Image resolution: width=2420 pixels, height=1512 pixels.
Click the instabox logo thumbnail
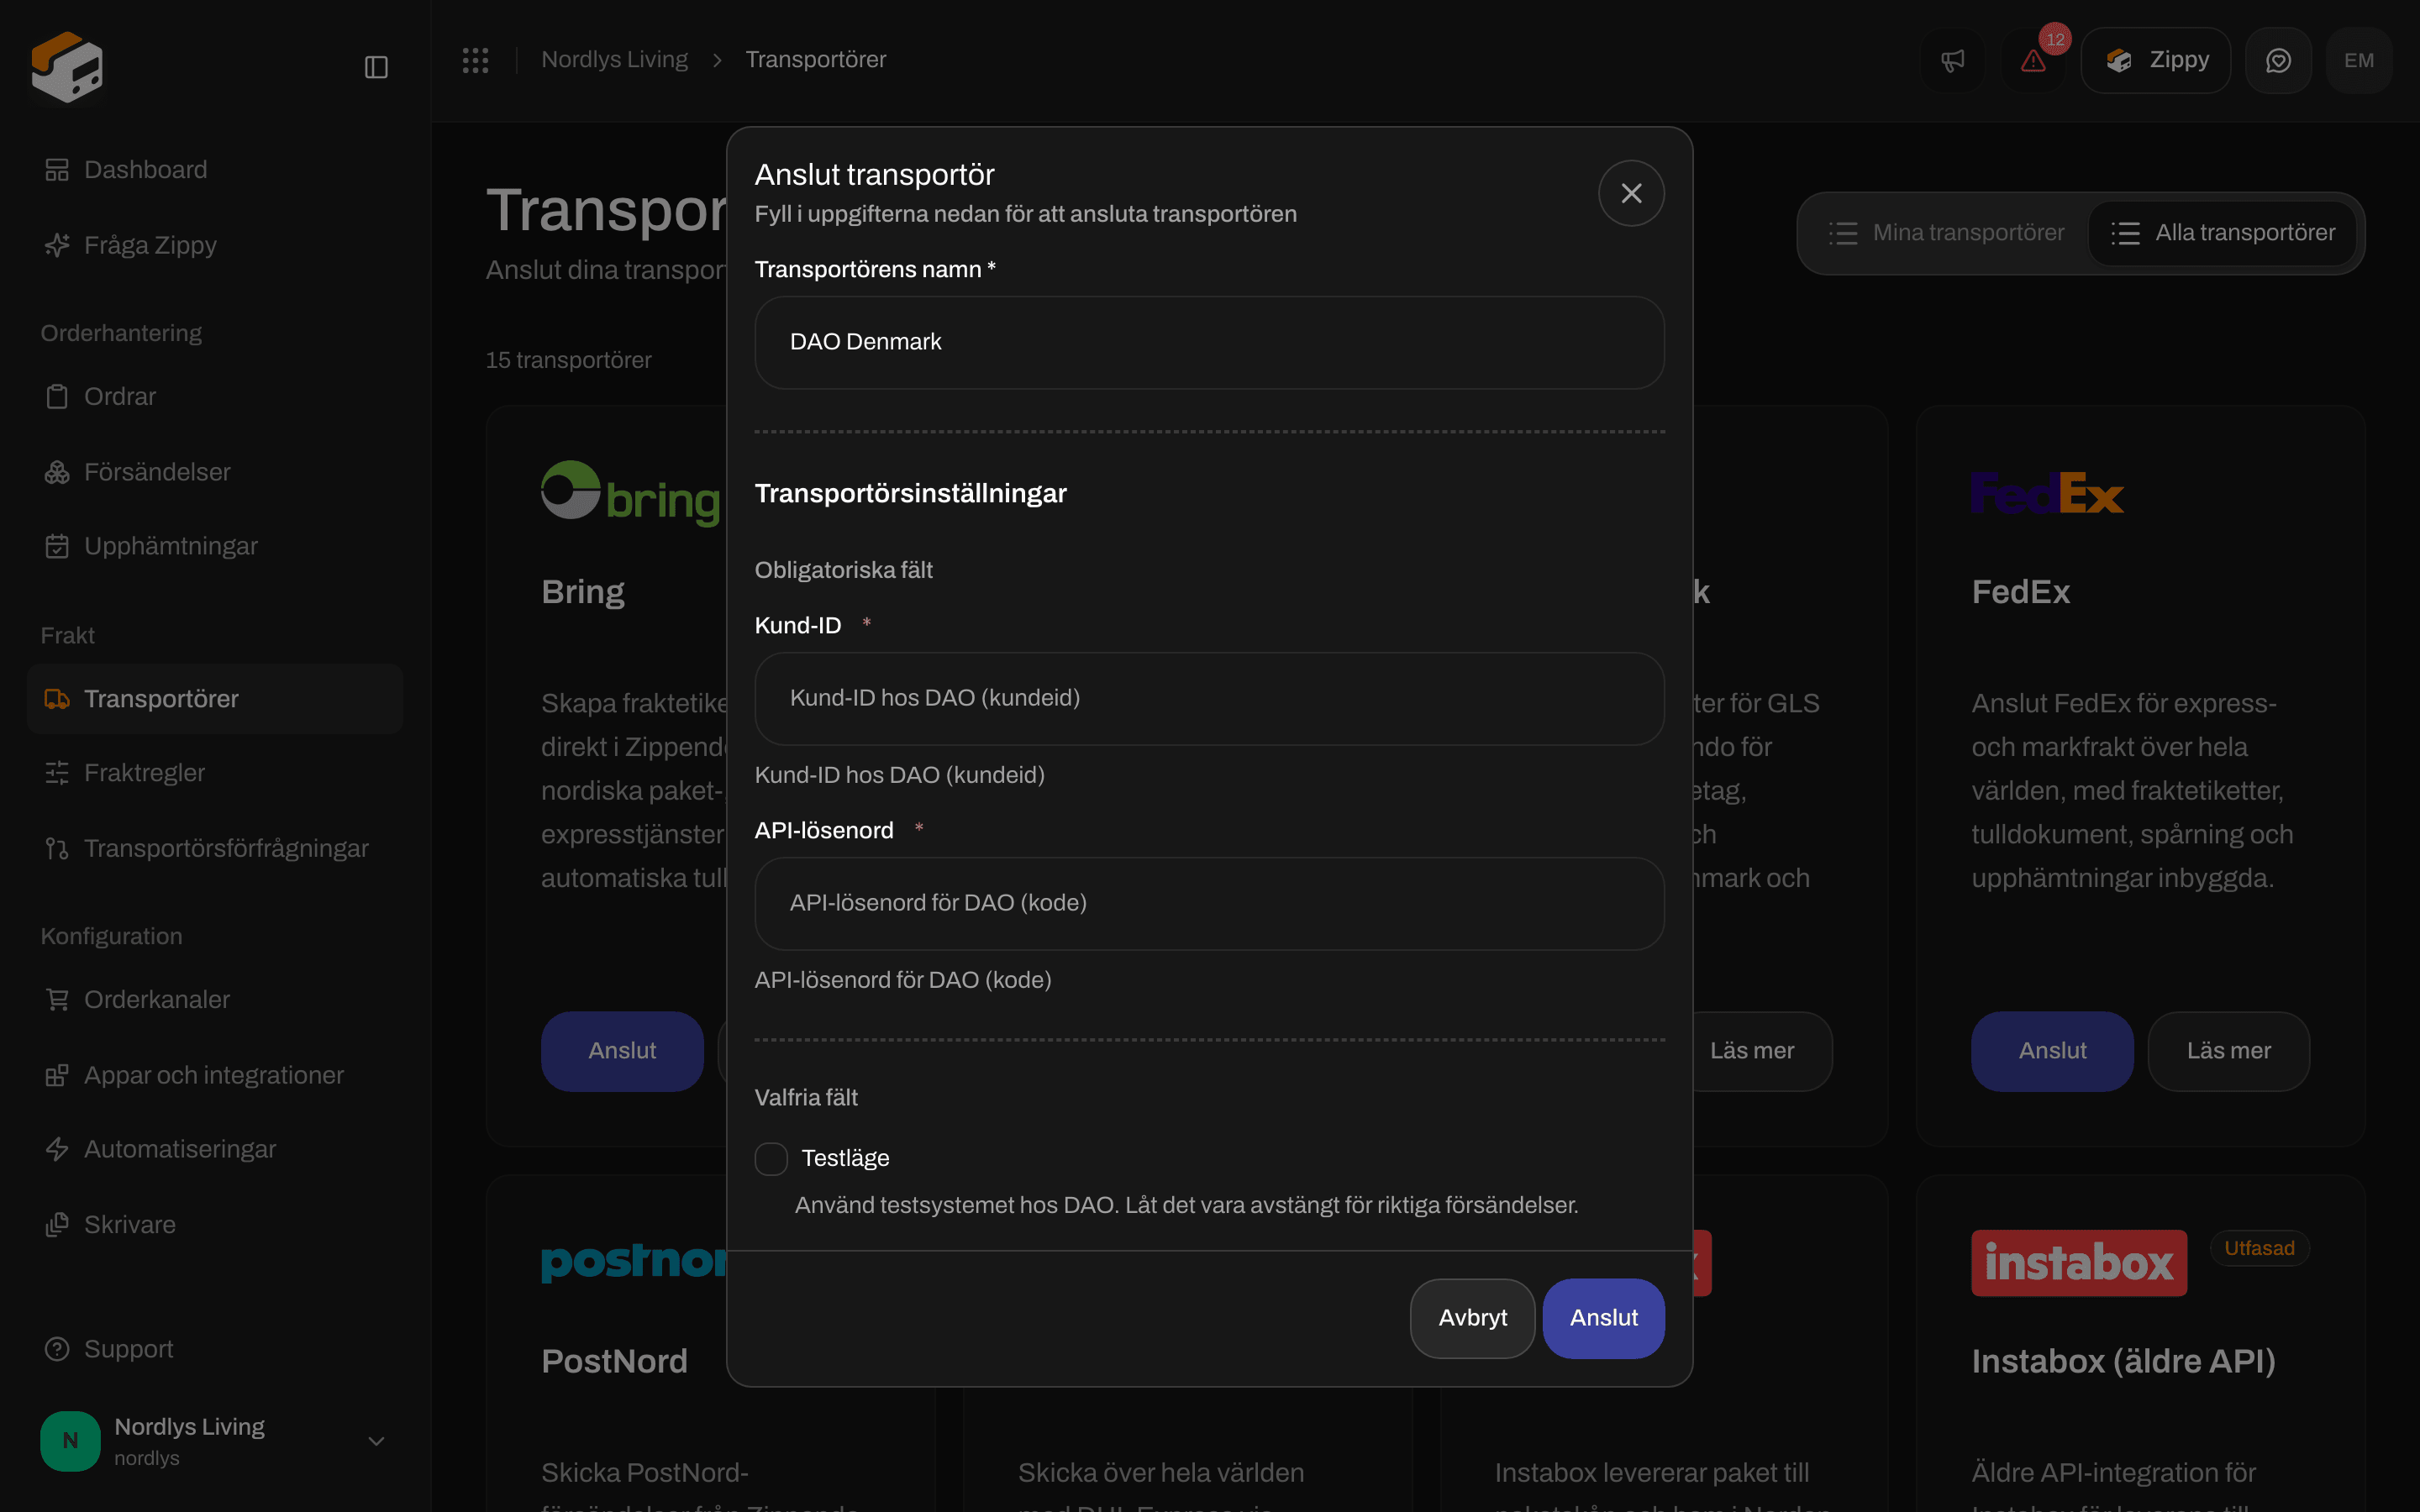[x=2079, y=1263]
